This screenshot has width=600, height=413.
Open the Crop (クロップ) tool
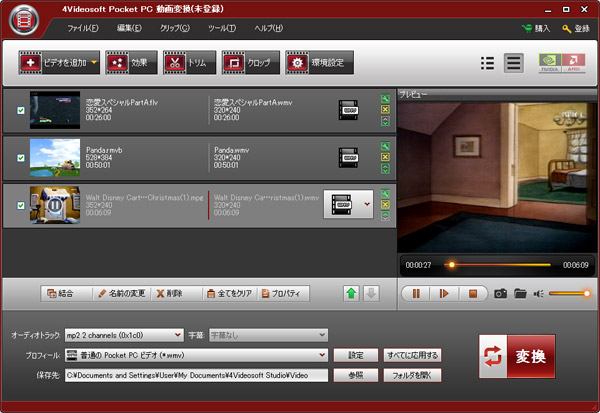(x=251, y=62)
